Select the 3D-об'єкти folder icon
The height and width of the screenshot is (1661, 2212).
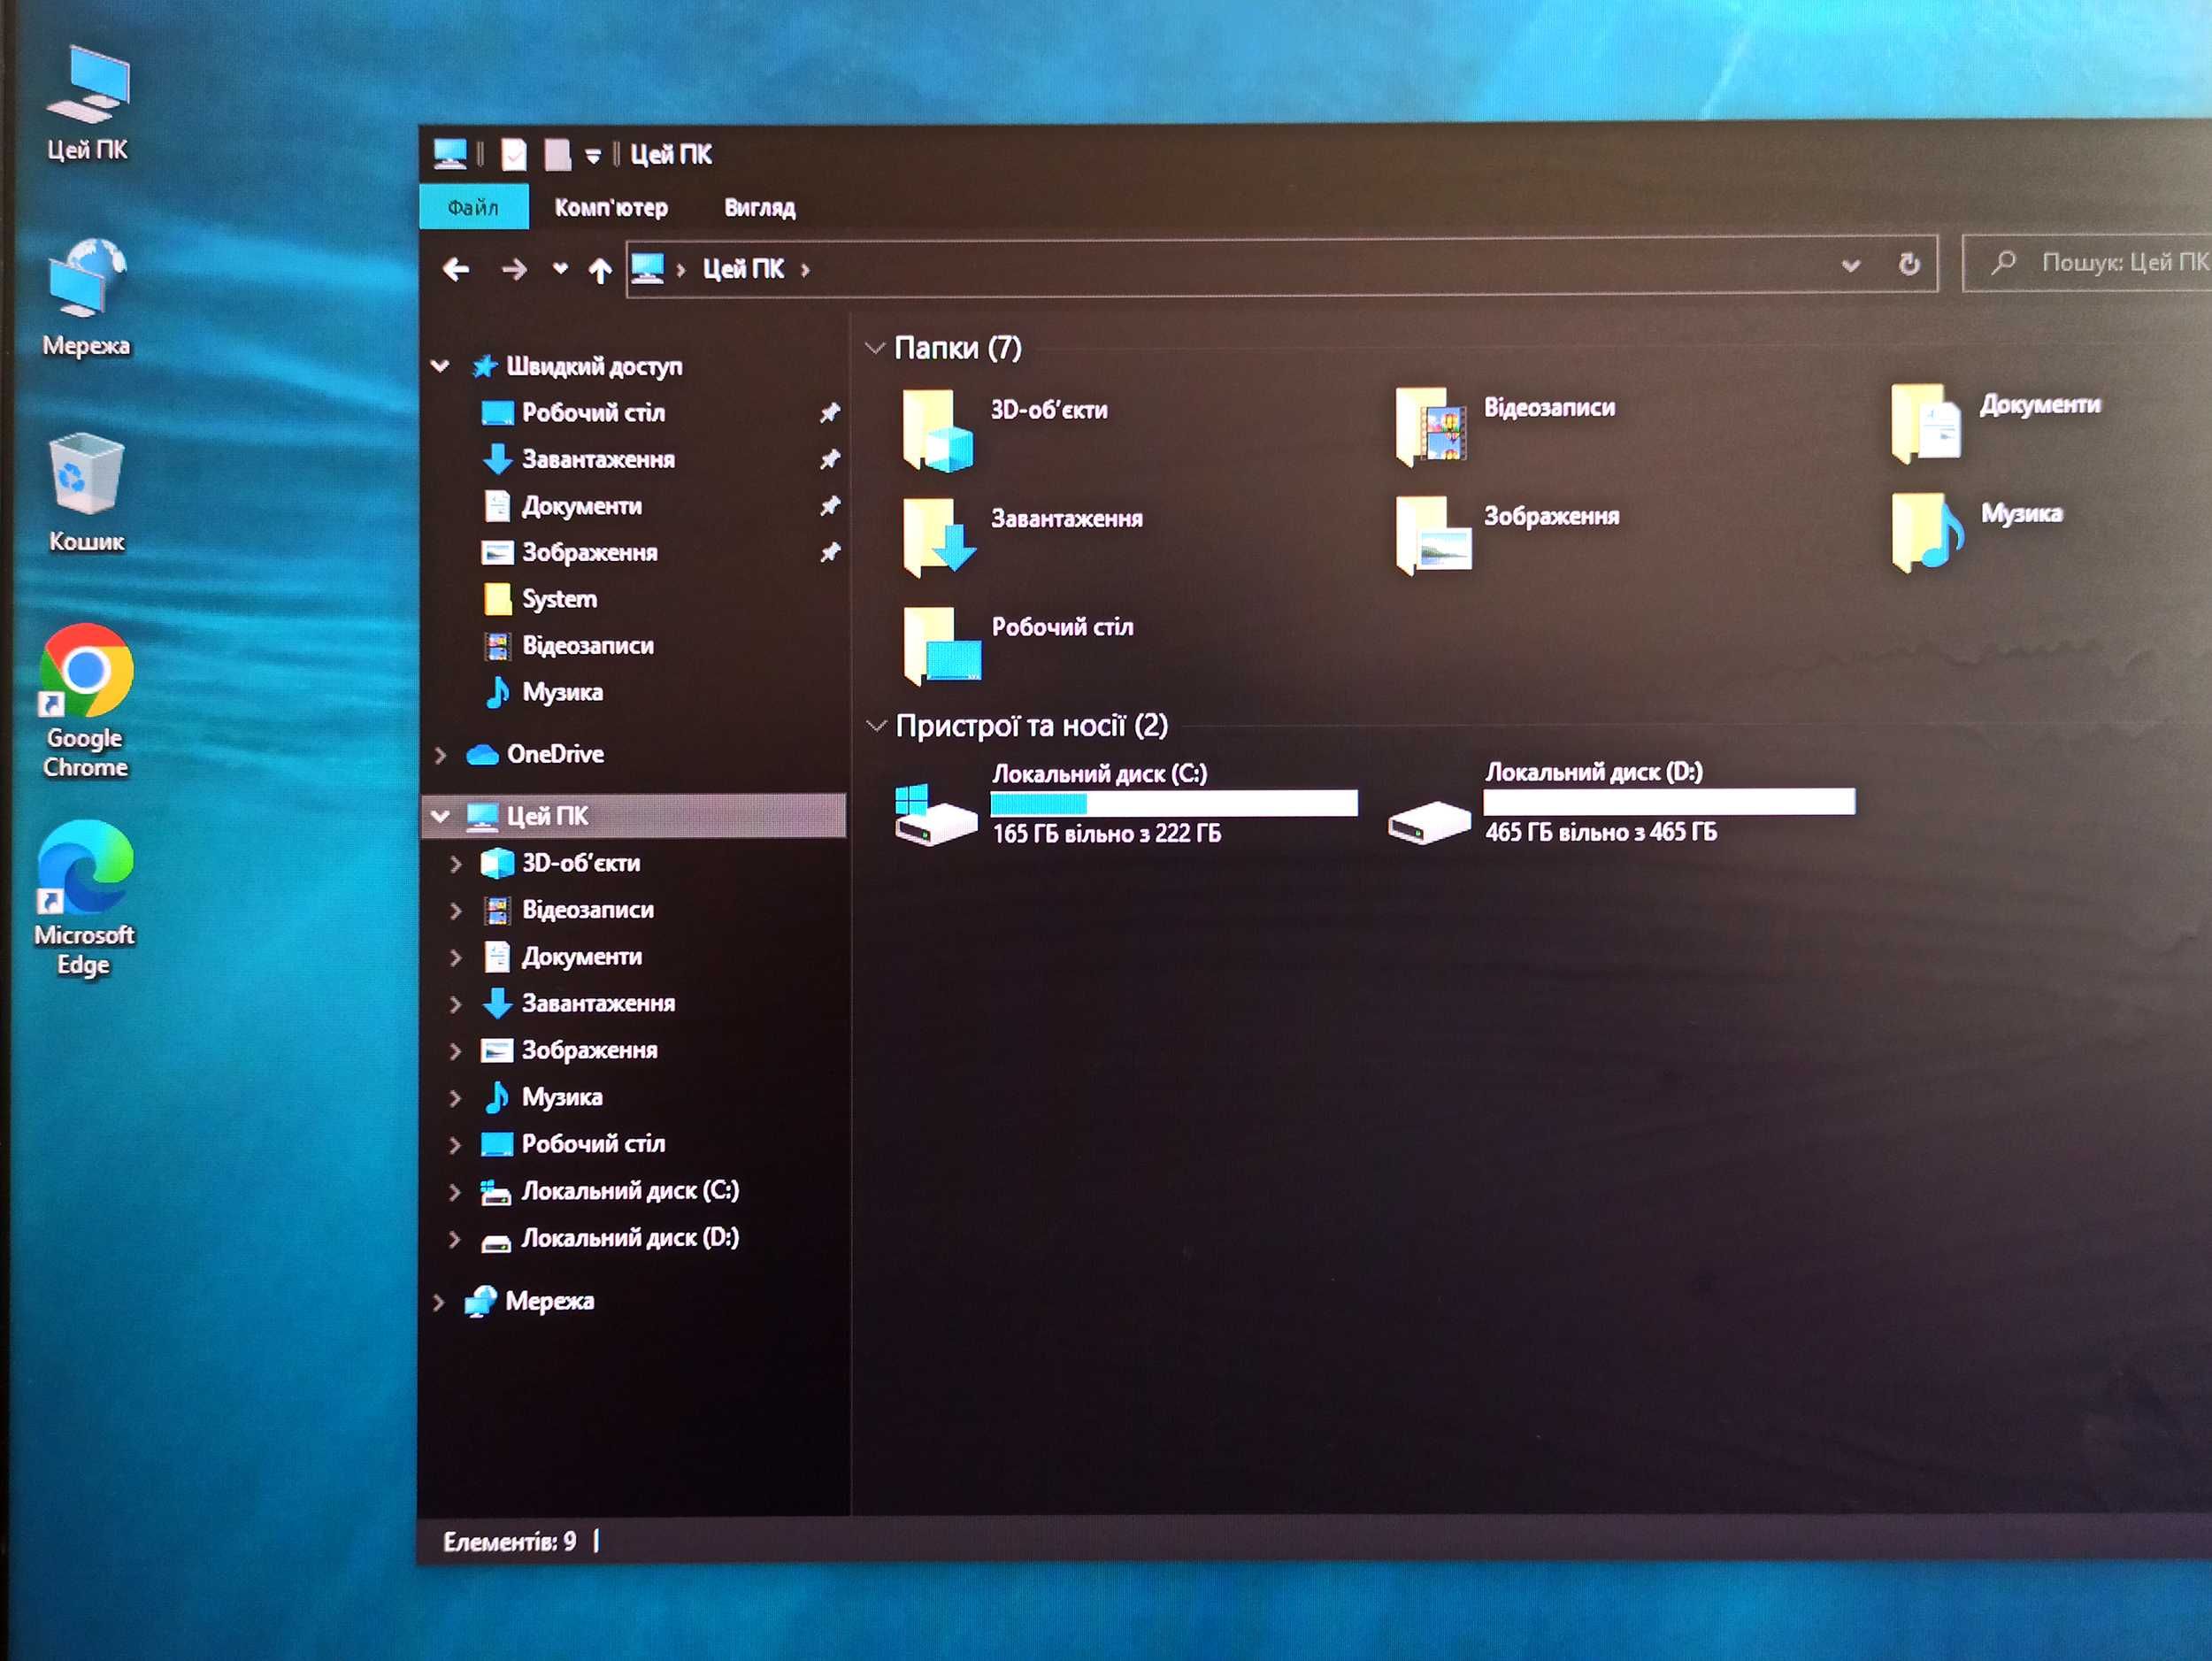[x=937, y=431]
